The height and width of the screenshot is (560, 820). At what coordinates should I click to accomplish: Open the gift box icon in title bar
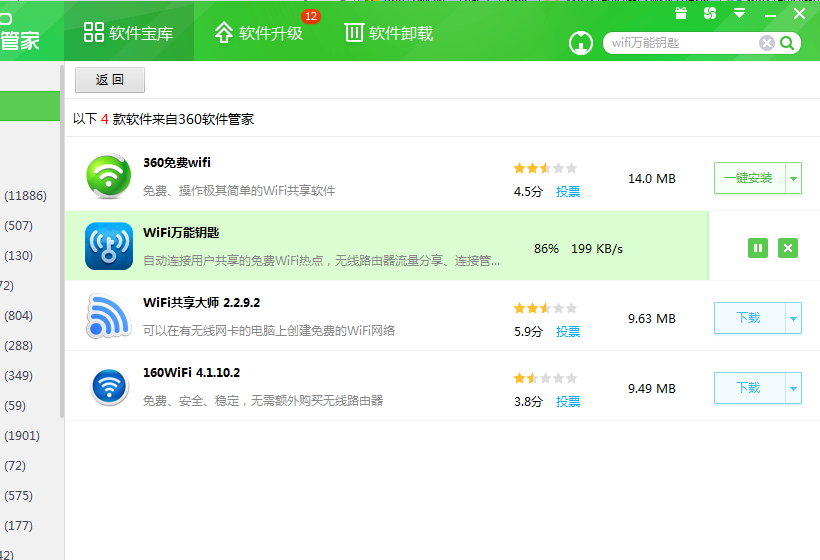[x=681, y=13]
